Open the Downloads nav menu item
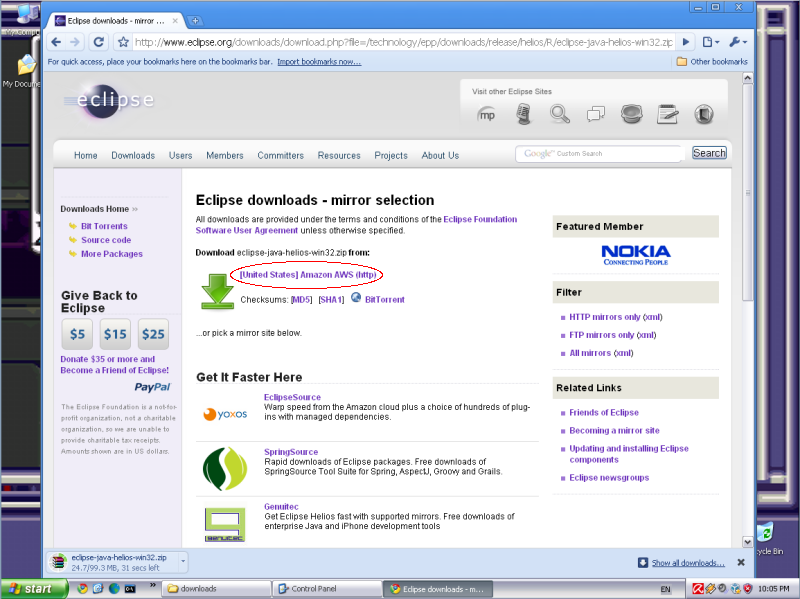 133,155
